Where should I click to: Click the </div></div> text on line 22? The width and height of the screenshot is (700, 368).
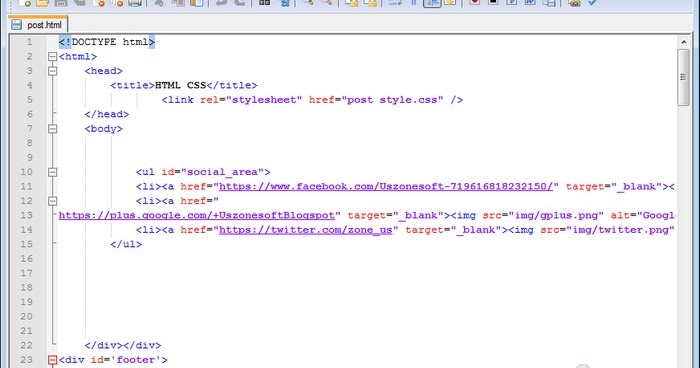123,346
